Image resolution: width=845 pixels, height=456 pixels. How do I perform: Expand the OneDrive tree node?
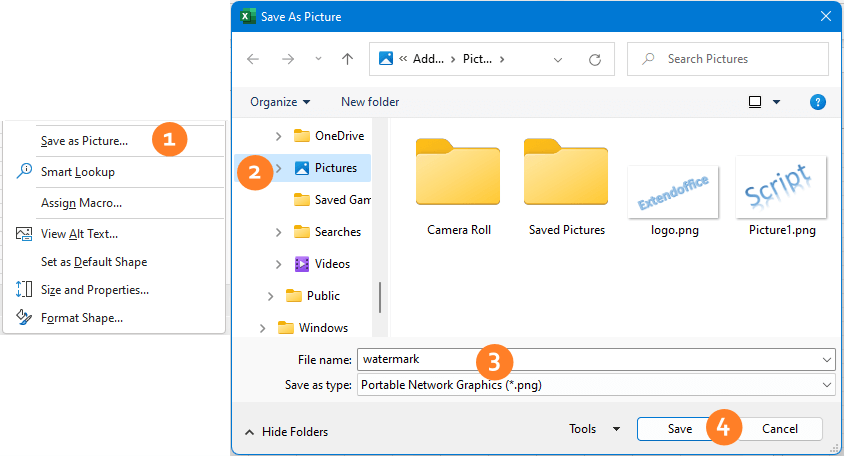click(278, 136)
